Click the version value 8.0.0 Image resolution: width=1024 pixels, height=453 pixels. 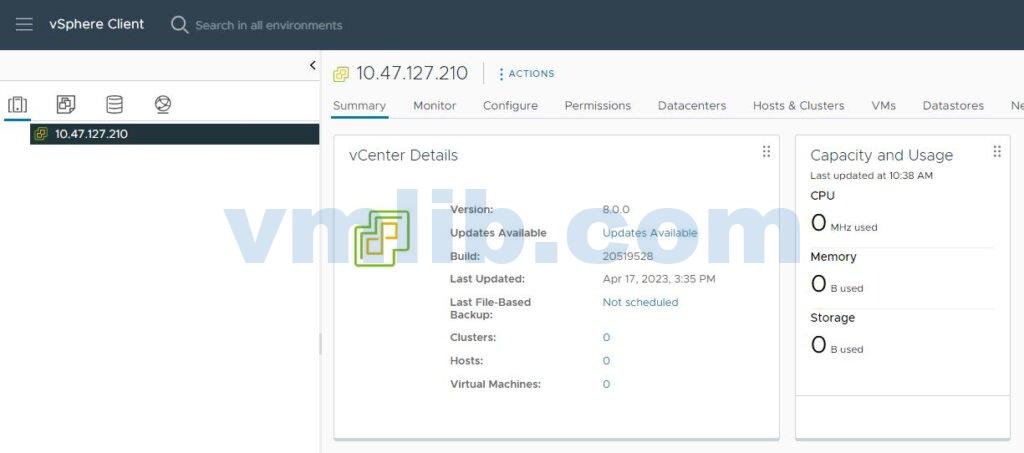(x=616, y=210)
